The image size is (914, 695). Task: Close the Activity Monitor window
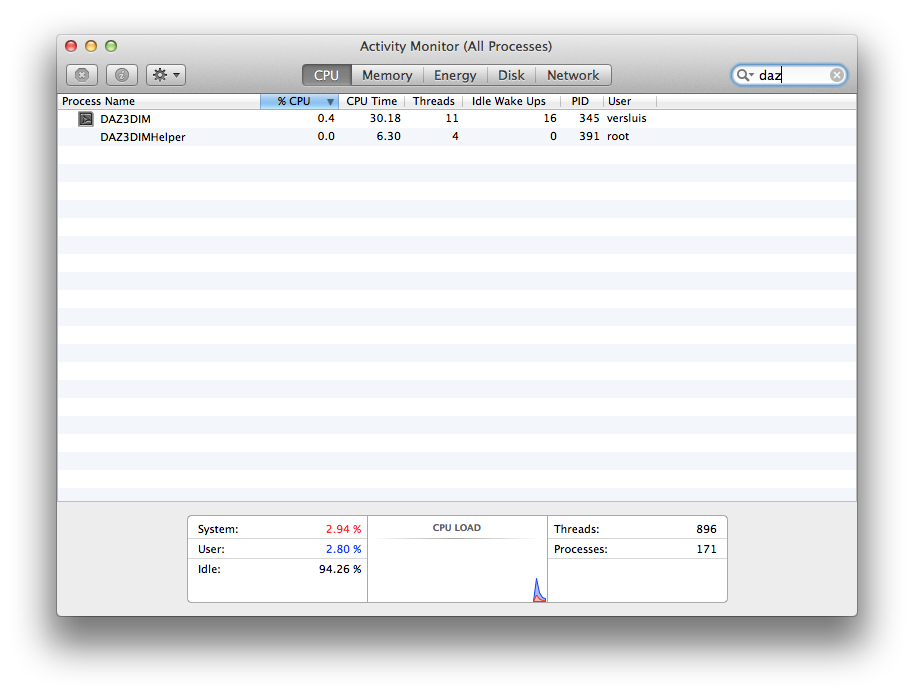(x=71, y=46)
